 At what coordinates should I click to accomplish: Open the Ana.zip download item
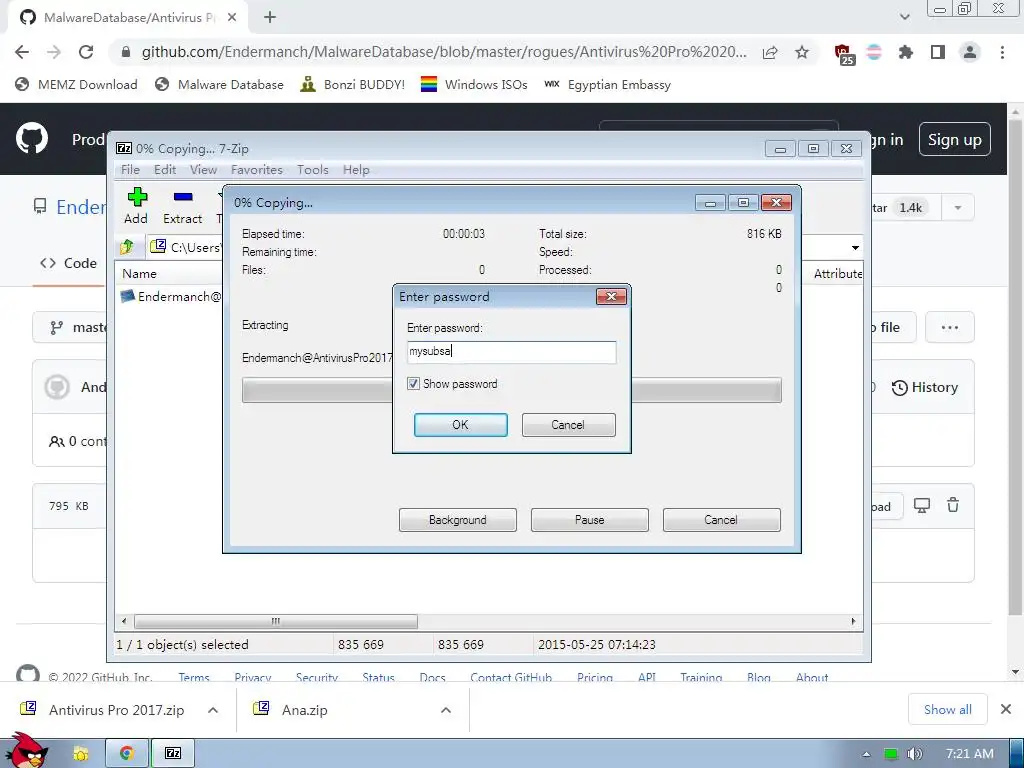(292, 710)
